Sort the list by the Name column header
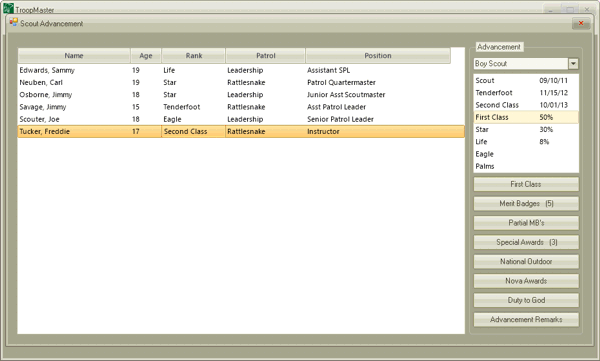This screenshot has width=600, height=361. 74,56
